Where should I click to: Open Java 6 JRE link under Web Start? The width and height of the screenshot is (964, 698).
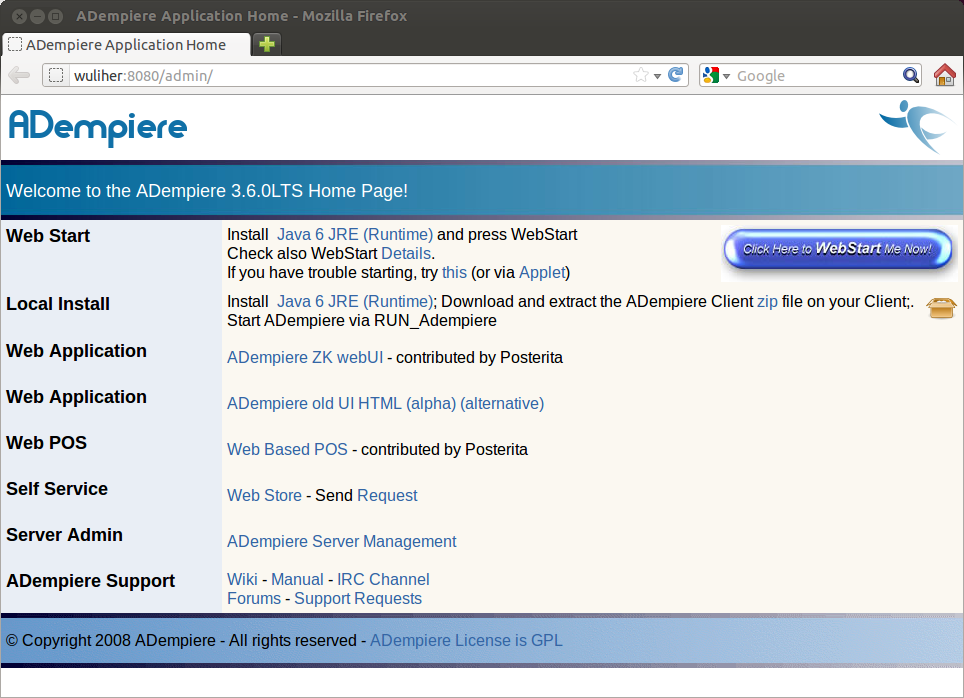click(x=355, y=234)
